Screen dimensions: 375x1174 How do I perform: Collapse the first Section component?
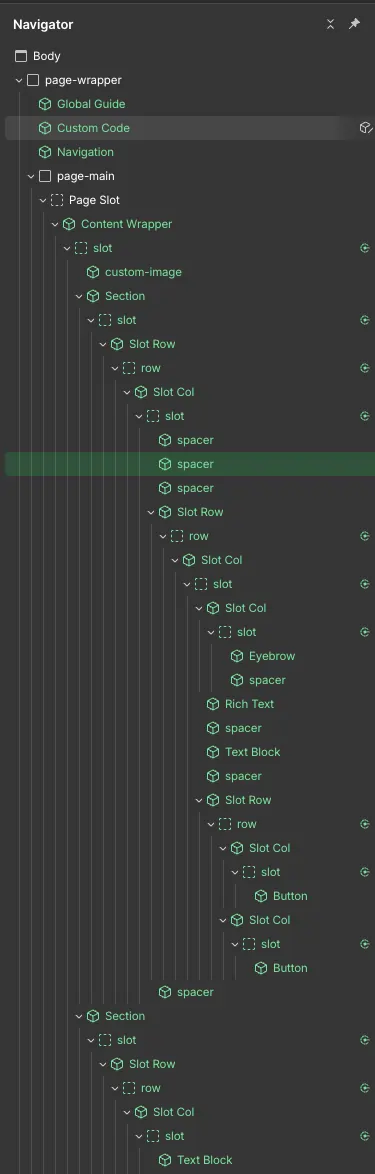[x=79, y=296]
